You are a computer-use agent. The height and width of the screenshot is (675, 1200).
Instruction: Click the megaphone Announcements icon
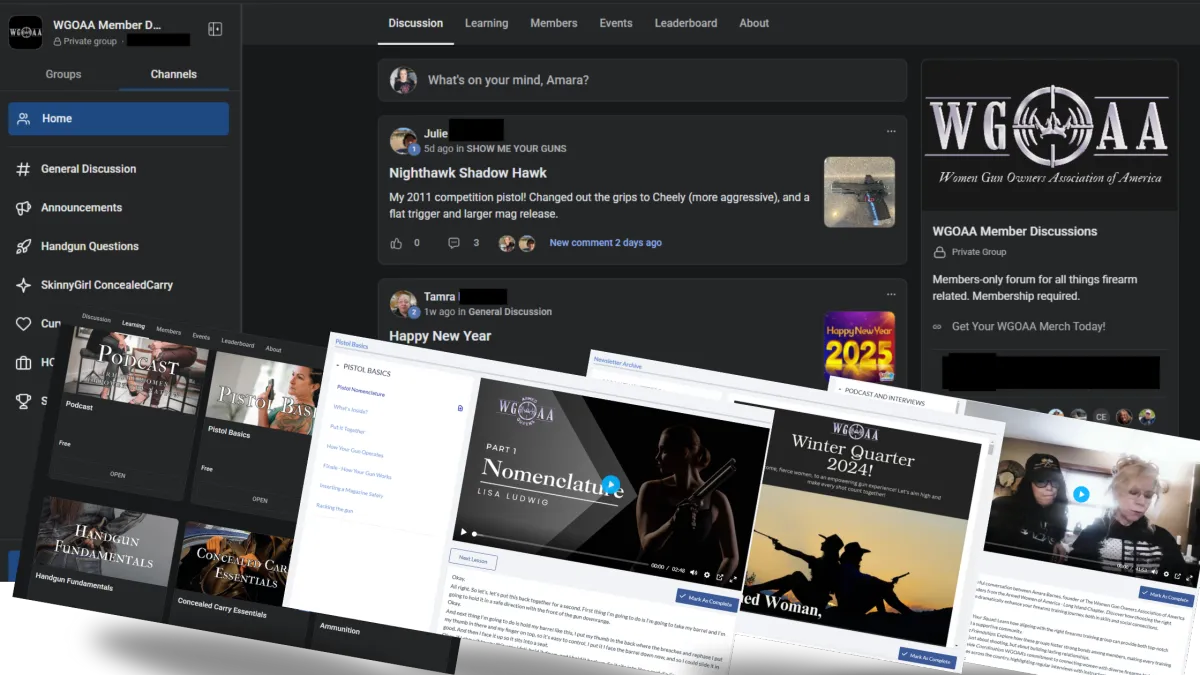coord(23,208)
